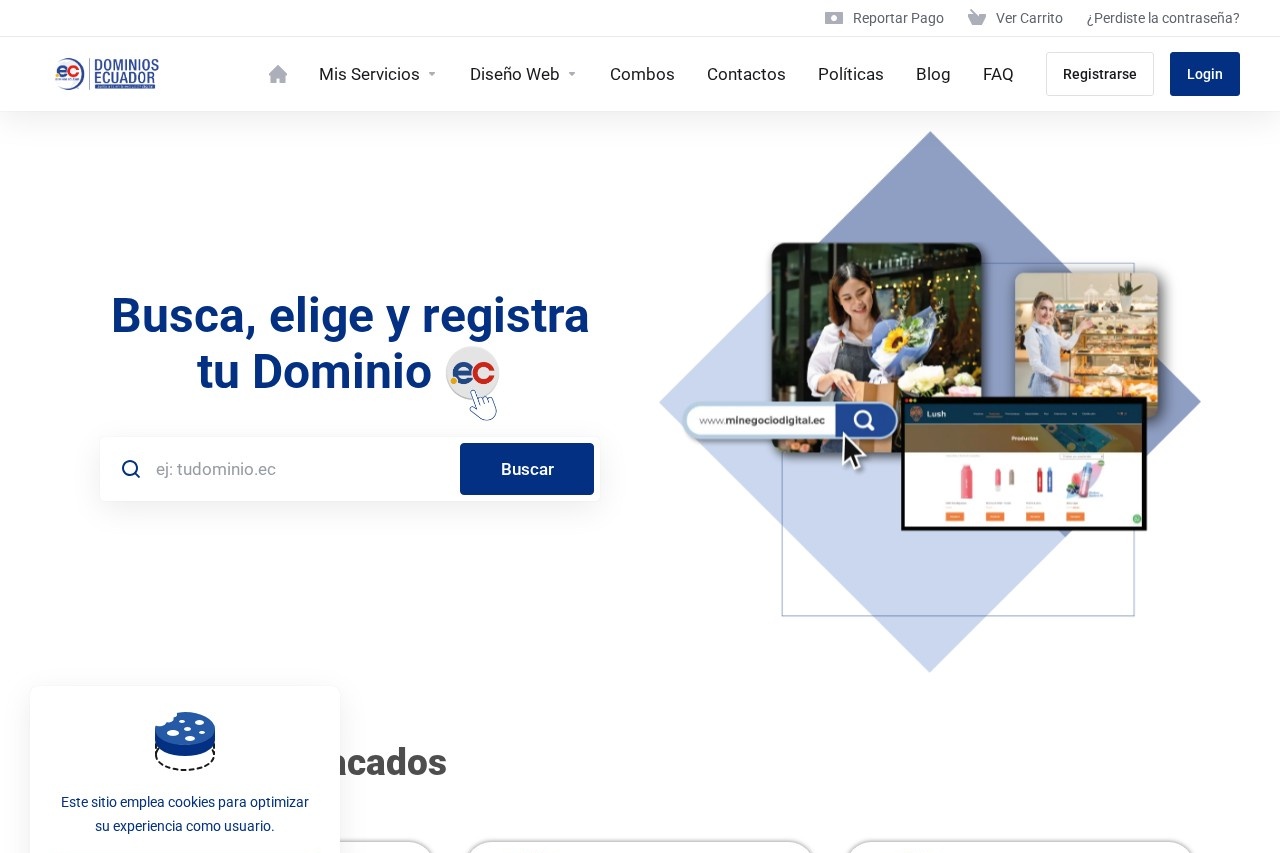Click the .ec domain badge near the headline
Image resolution: width=1280 pixels, height=853 pixels.
point(472,372)
